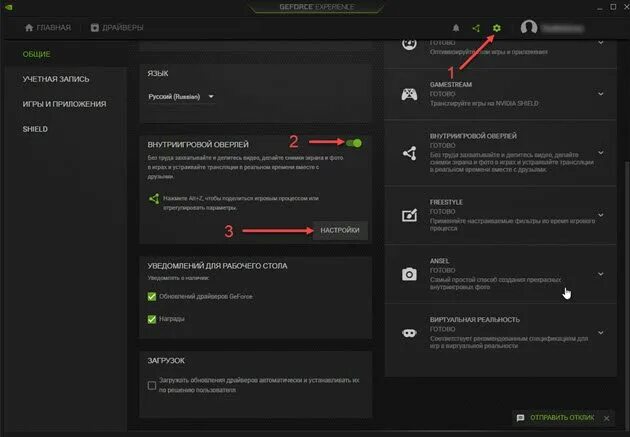This screenshot has width=630, height=437.
Task: Click the Ansel camera icon
Action: (409, 274)
